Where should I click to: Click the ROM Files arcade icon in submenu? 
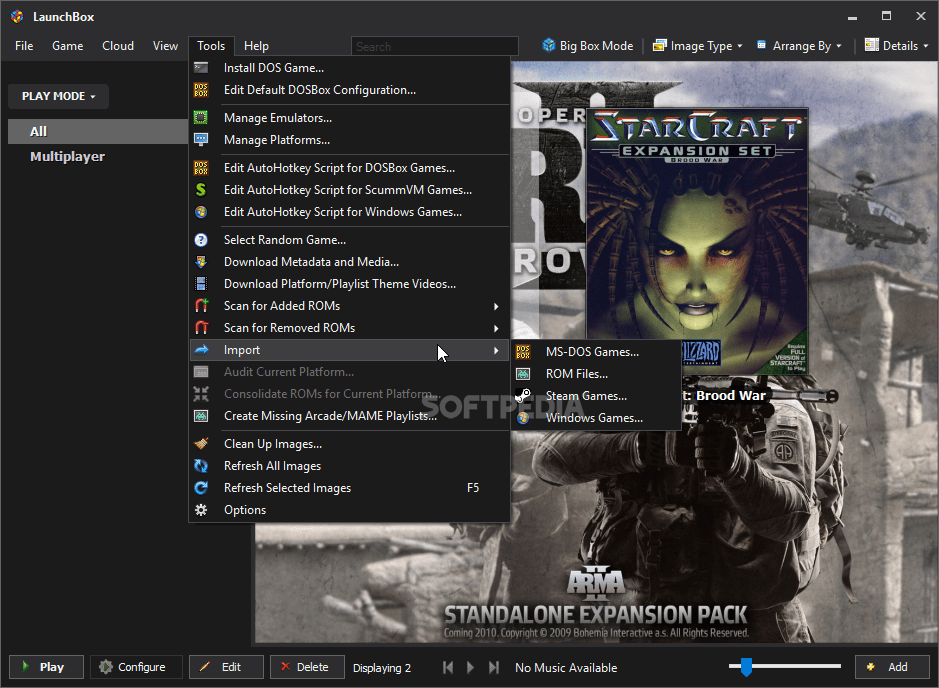(x=523, y=374)
